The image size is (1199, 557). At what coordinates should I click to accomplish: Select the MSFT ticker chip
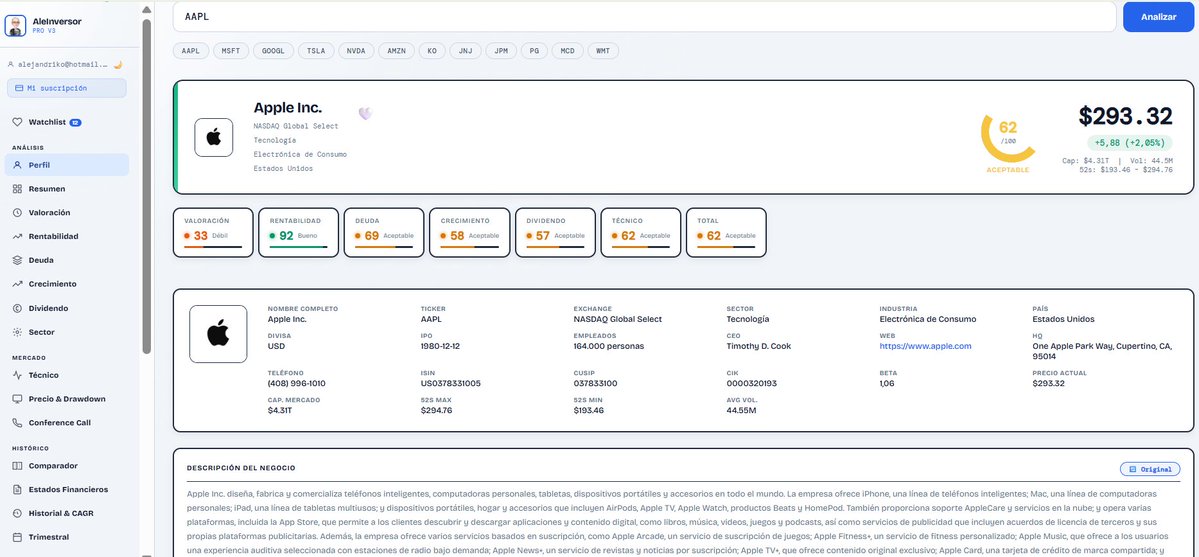[x=230, y=50]
